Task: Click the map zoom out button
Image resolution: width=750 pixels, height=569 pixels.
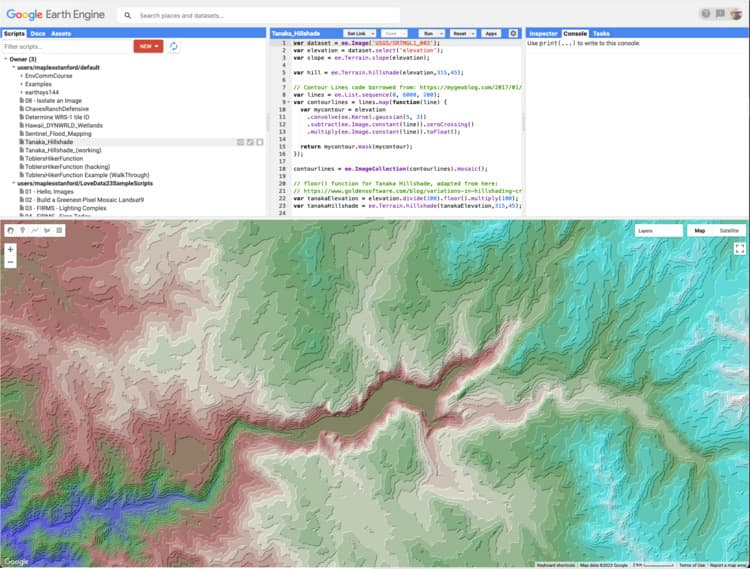Action: [11, 262]
